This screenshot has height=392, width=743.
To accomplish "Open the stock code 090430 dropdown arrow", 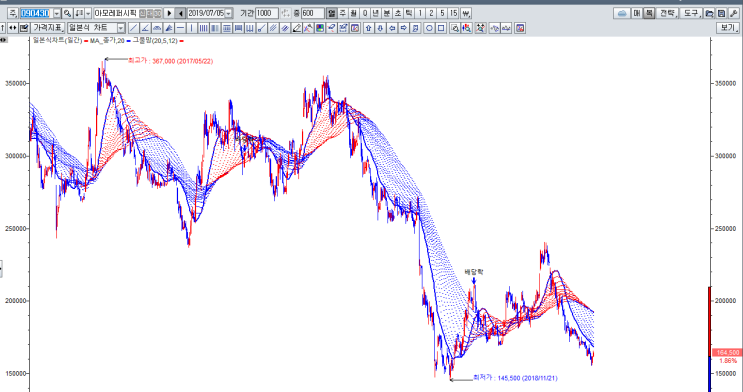I will (x=56, y=13).
